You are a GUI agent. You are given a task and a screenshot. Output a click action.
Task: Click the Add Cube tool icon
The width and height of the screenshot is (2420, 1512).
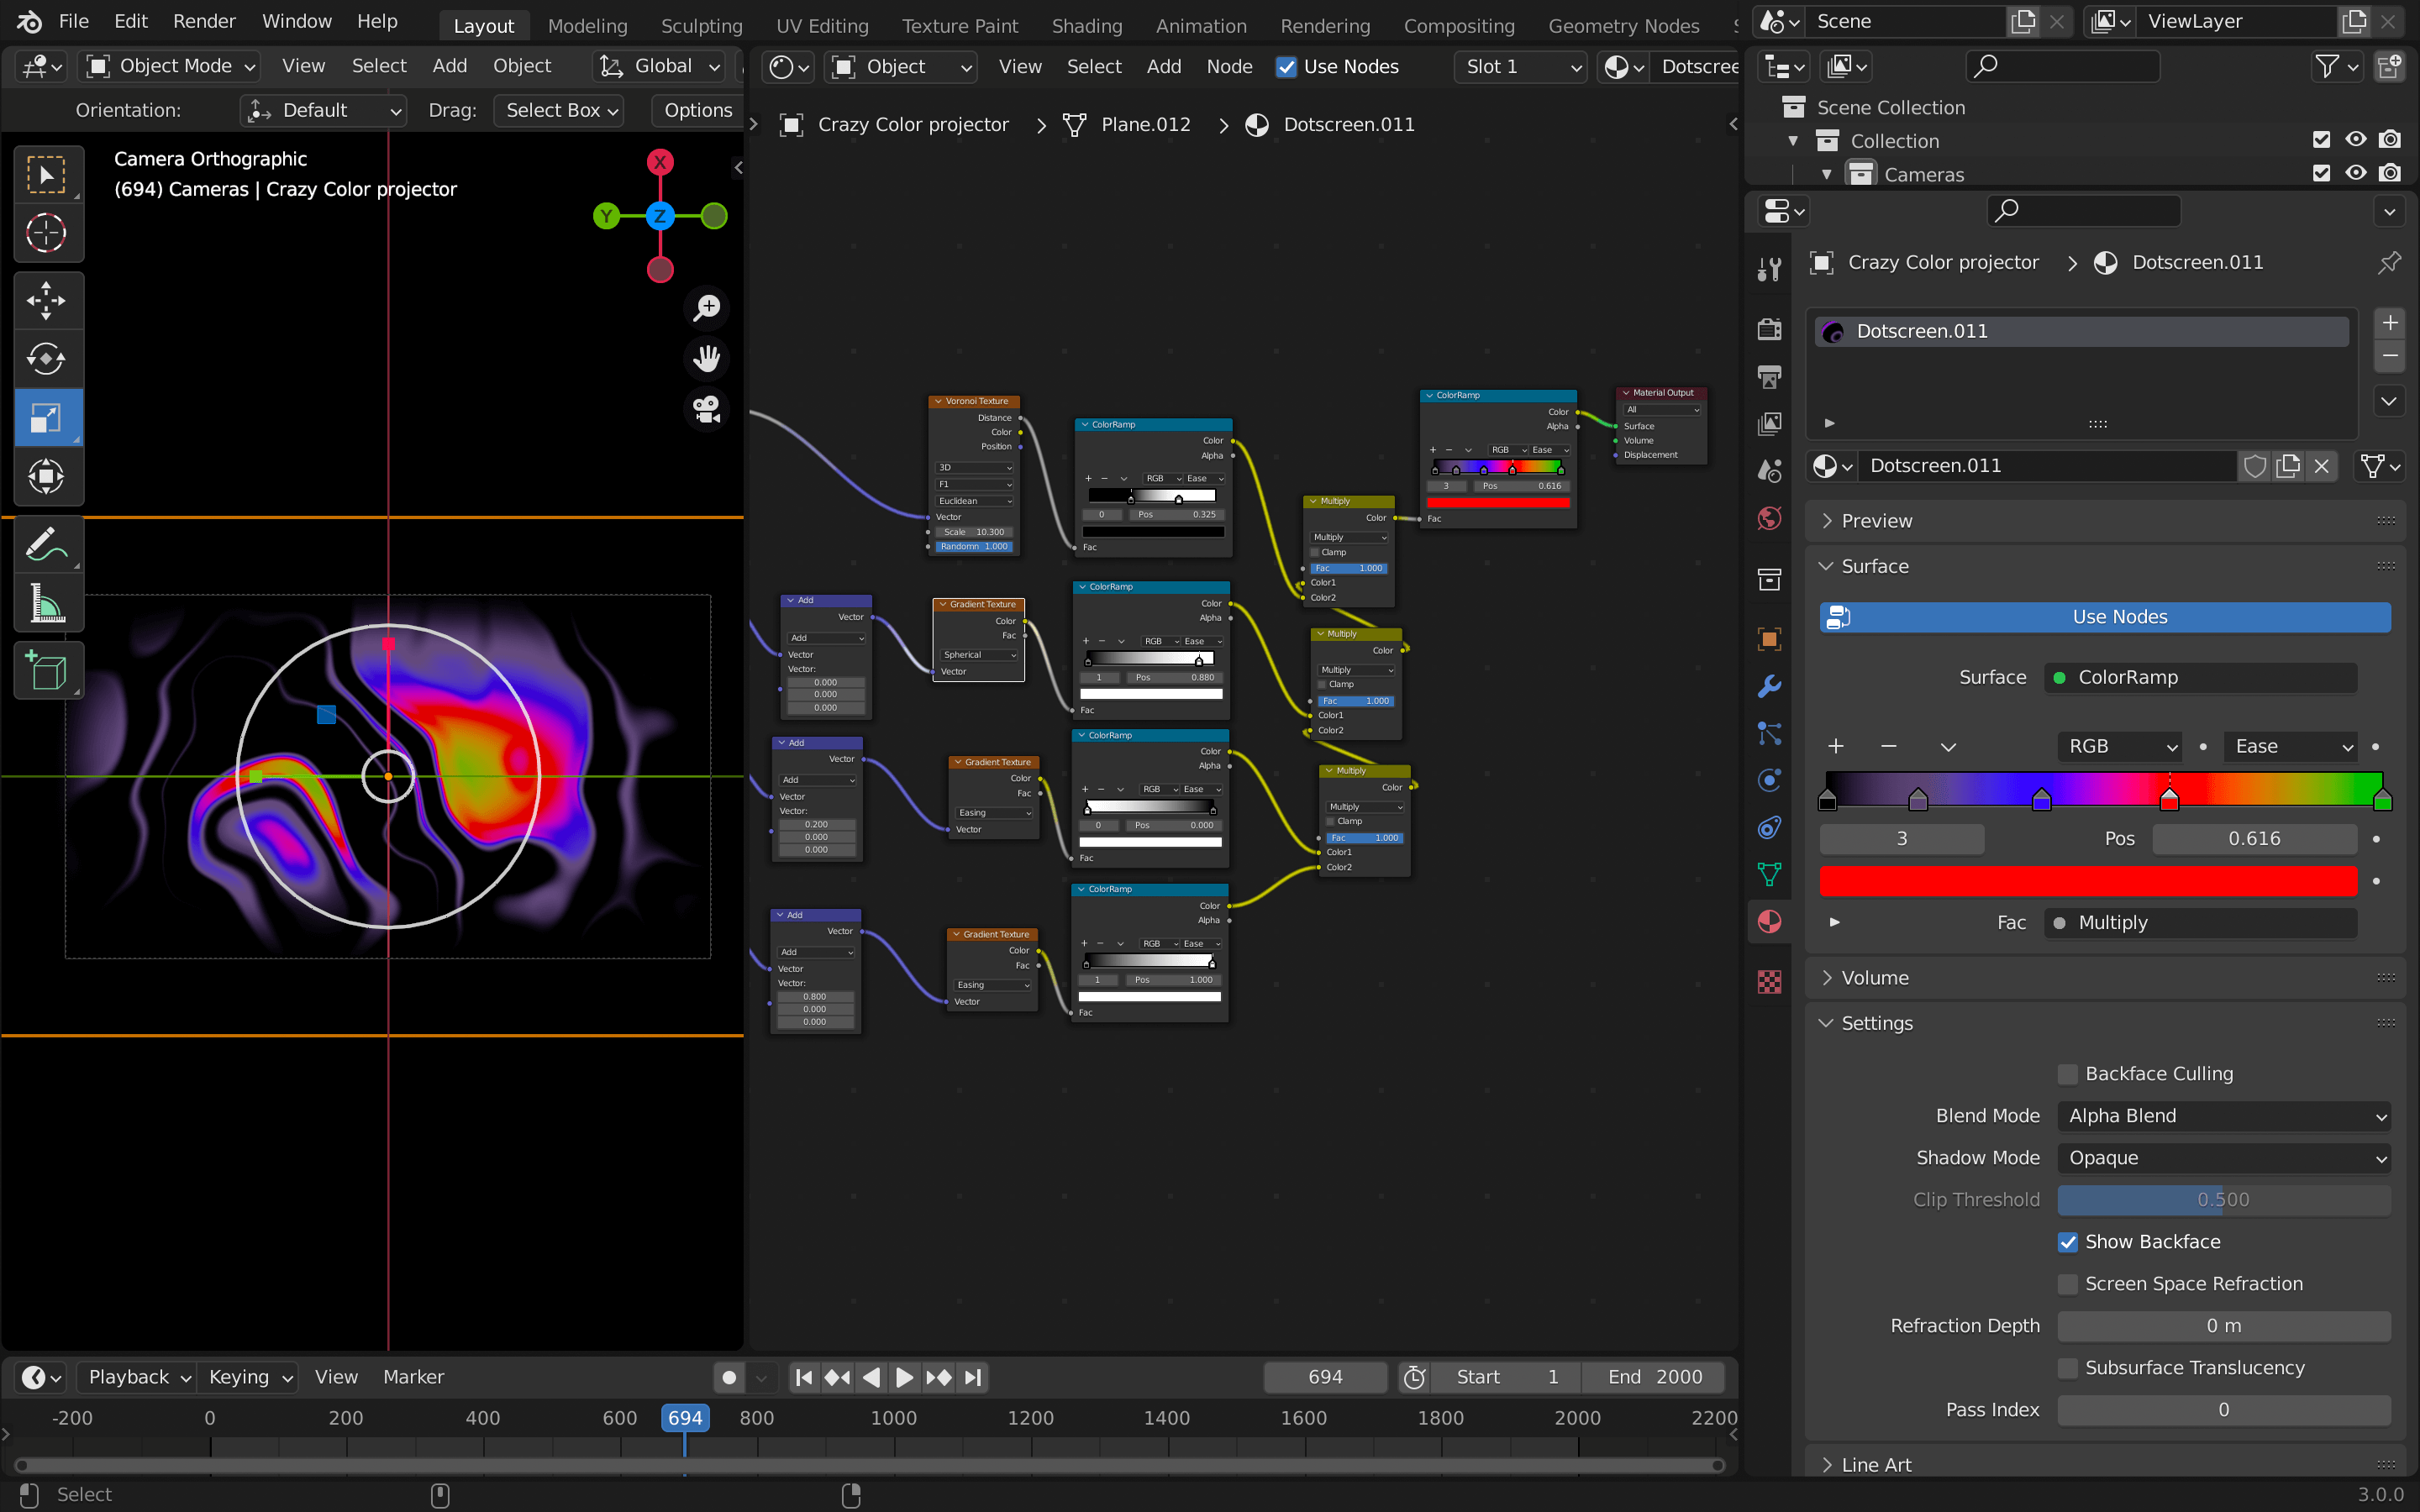coord(46,670)
